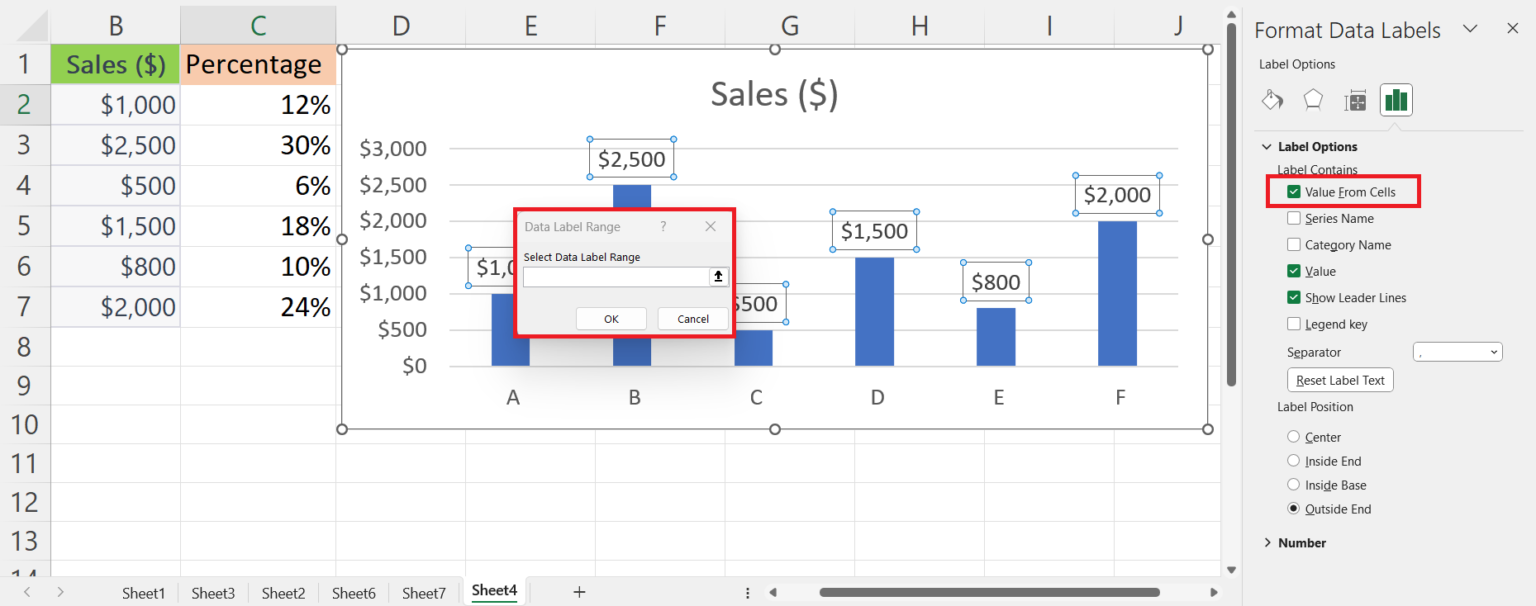Expand the Number section

click(1268, 542)
